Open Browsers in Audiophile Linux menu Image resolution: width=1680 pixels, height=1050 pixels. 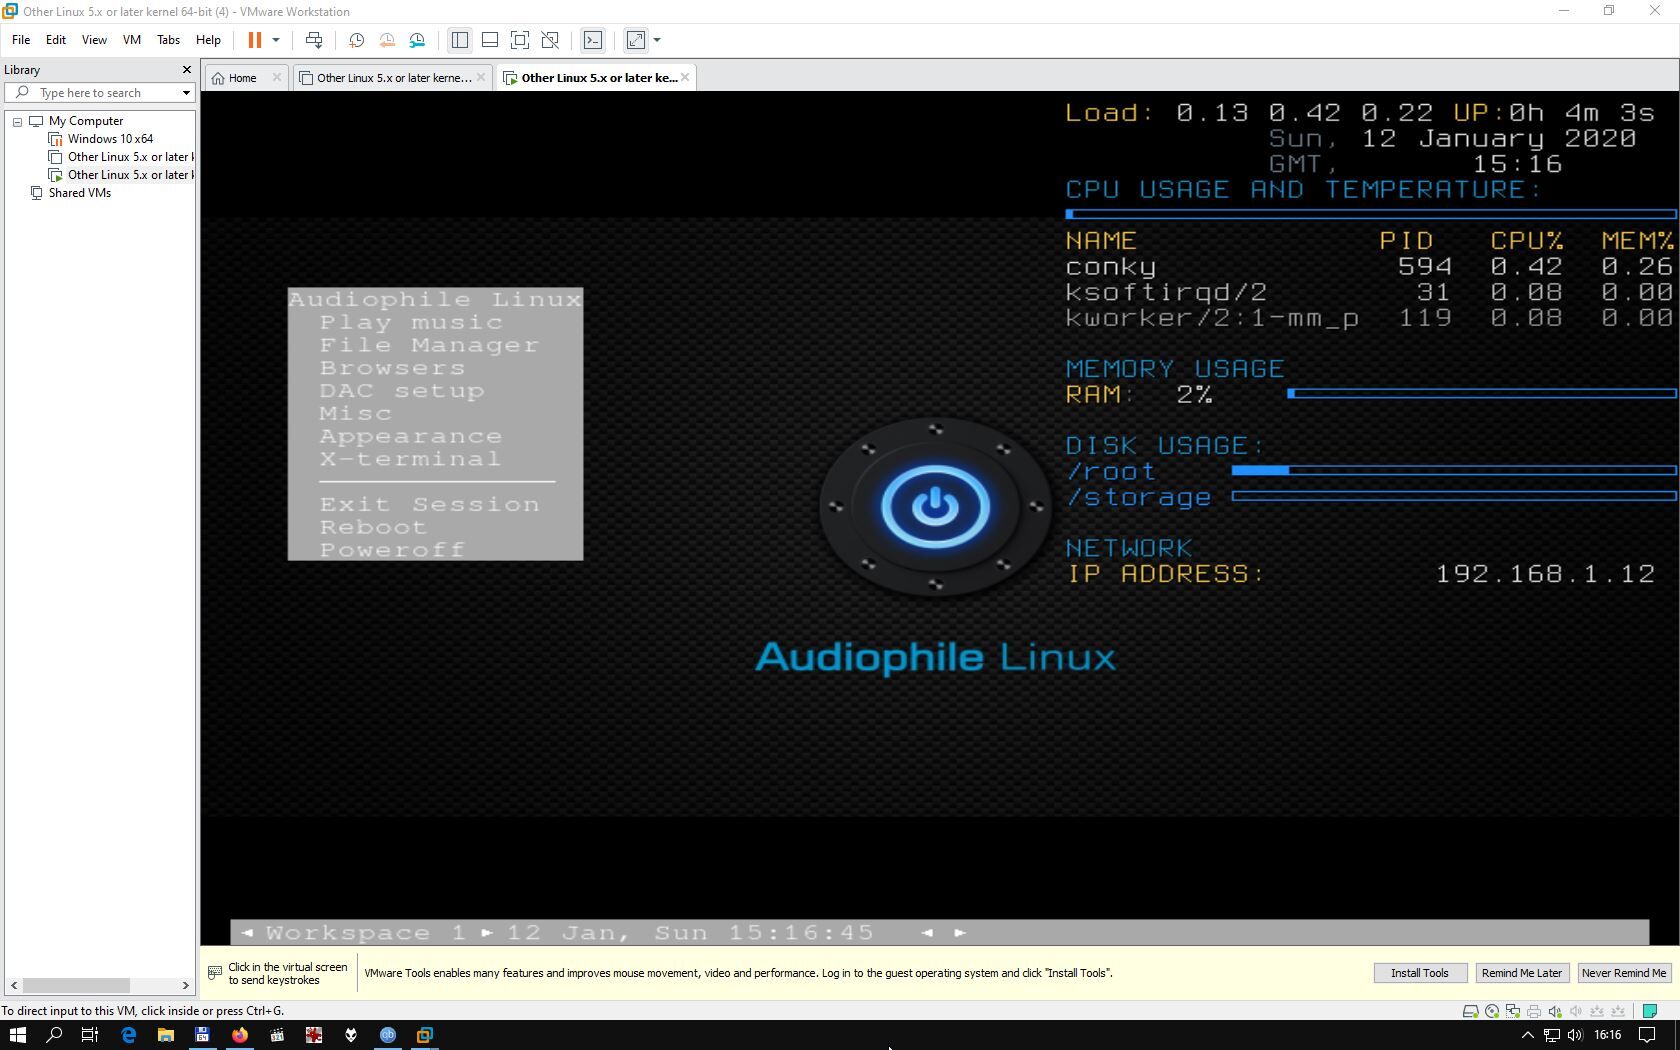pyautogui.click(x=392, y=368)
